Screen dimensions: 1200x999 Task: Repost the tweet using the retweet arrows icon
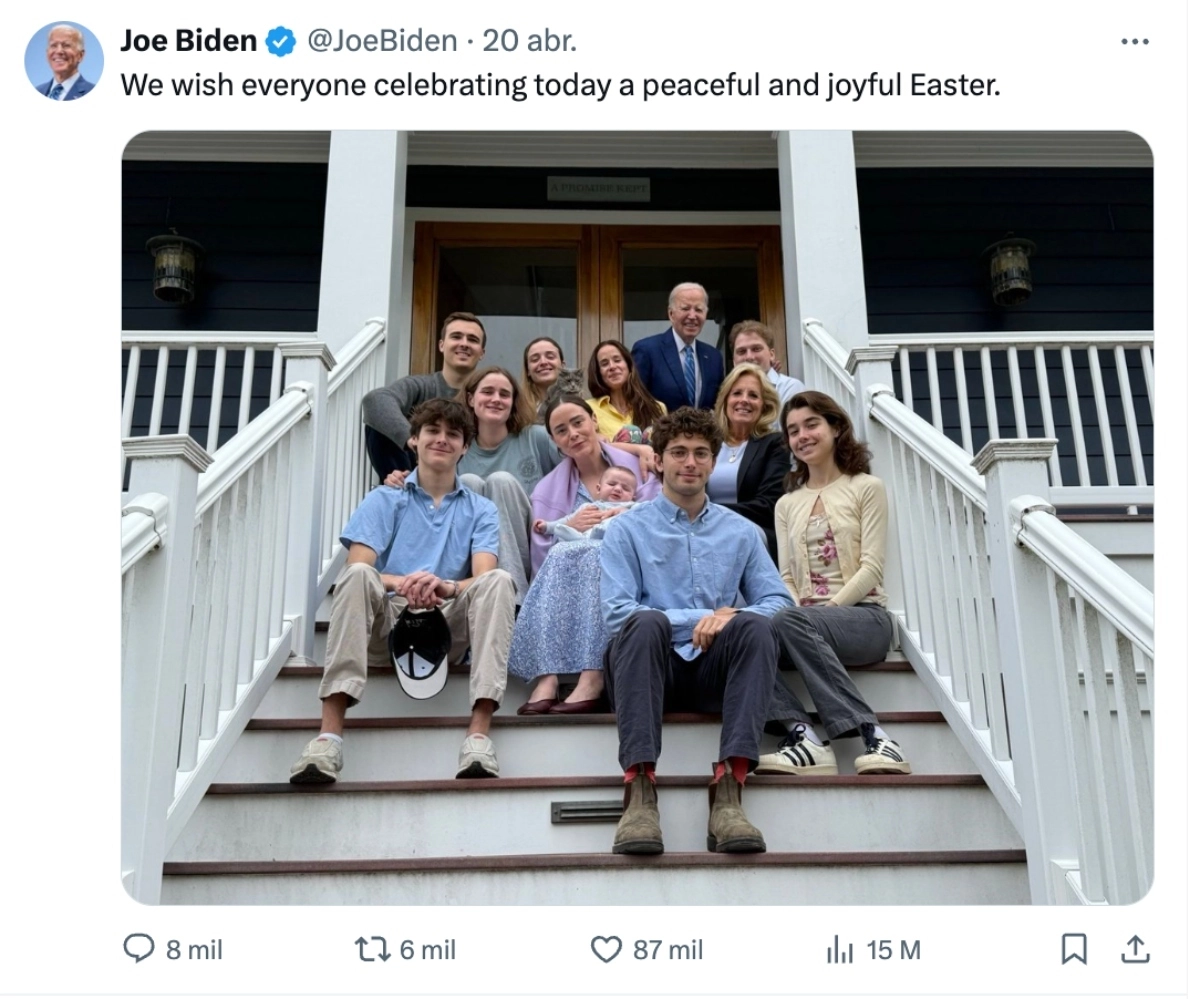point(373,949)
